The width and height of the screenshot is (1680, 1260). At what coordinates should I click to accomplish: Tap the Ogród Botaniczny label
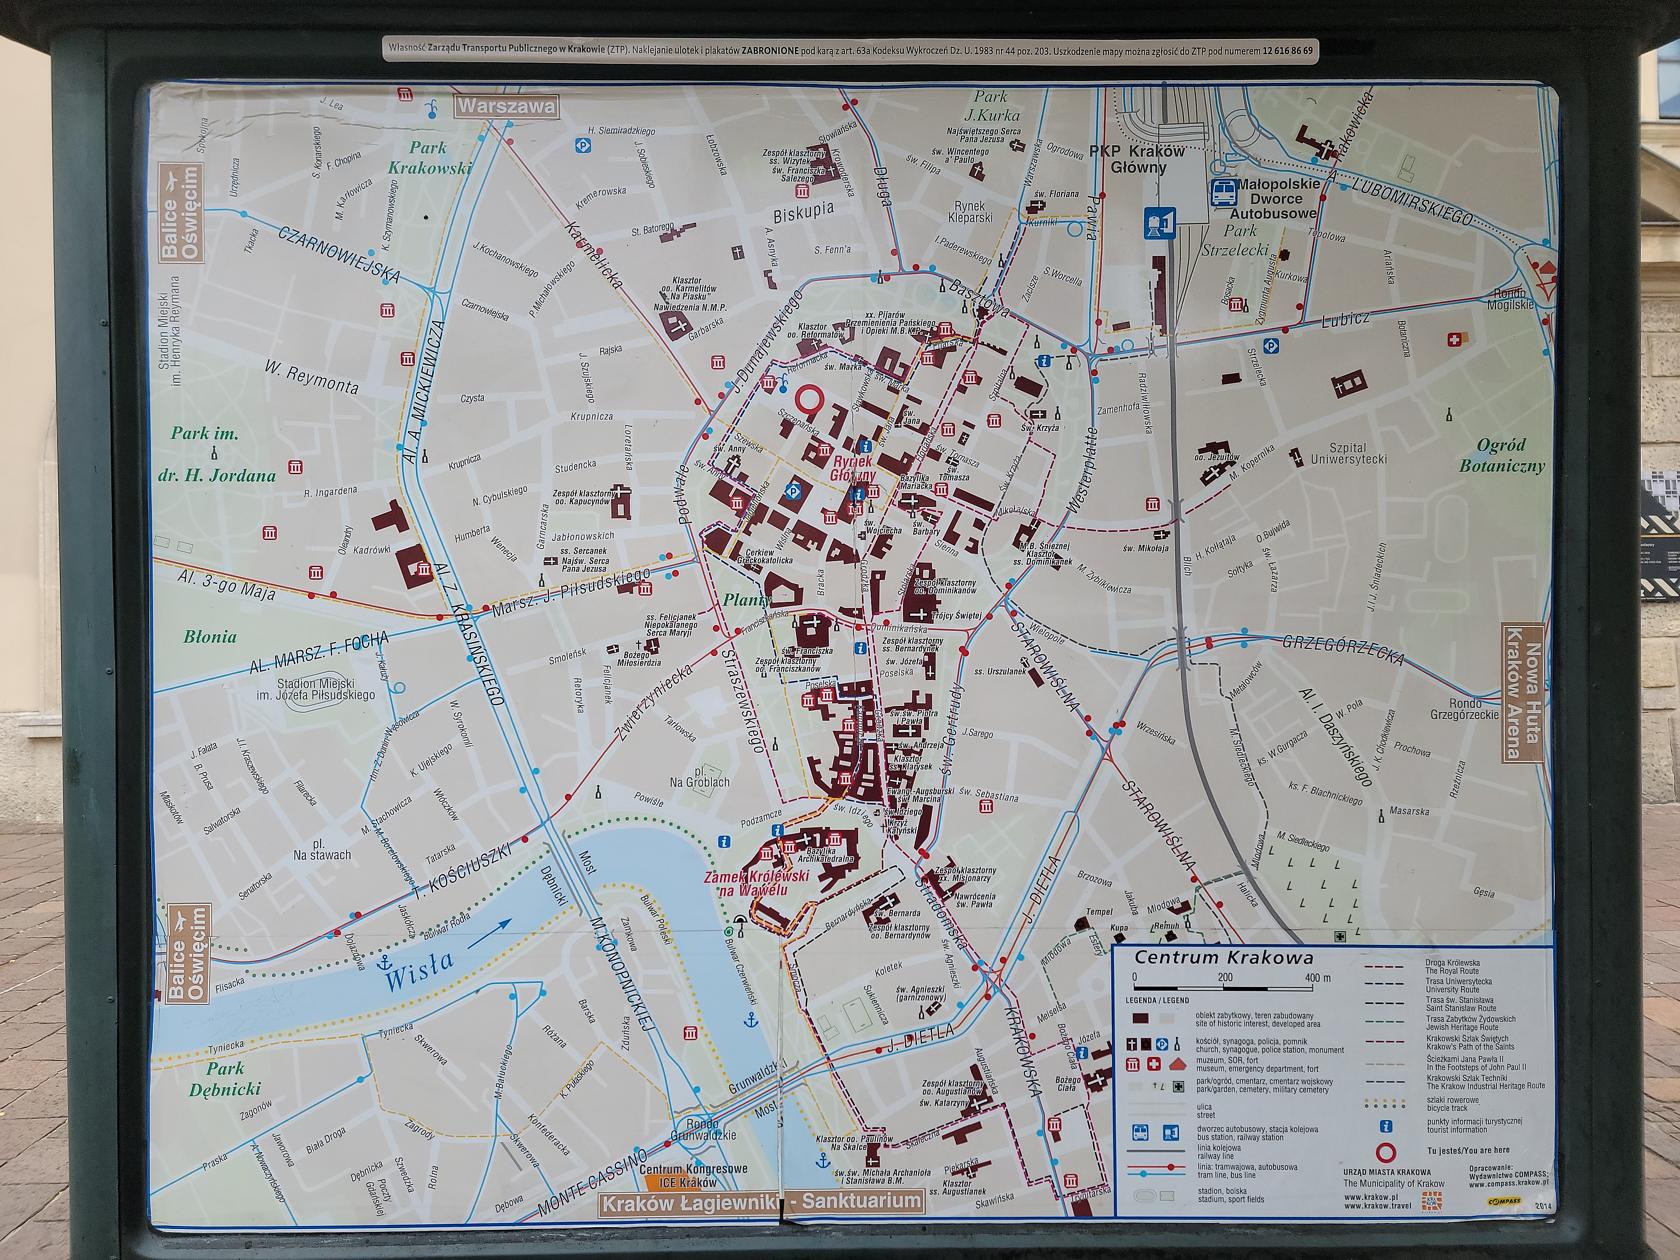click(x=1501, y=455)
